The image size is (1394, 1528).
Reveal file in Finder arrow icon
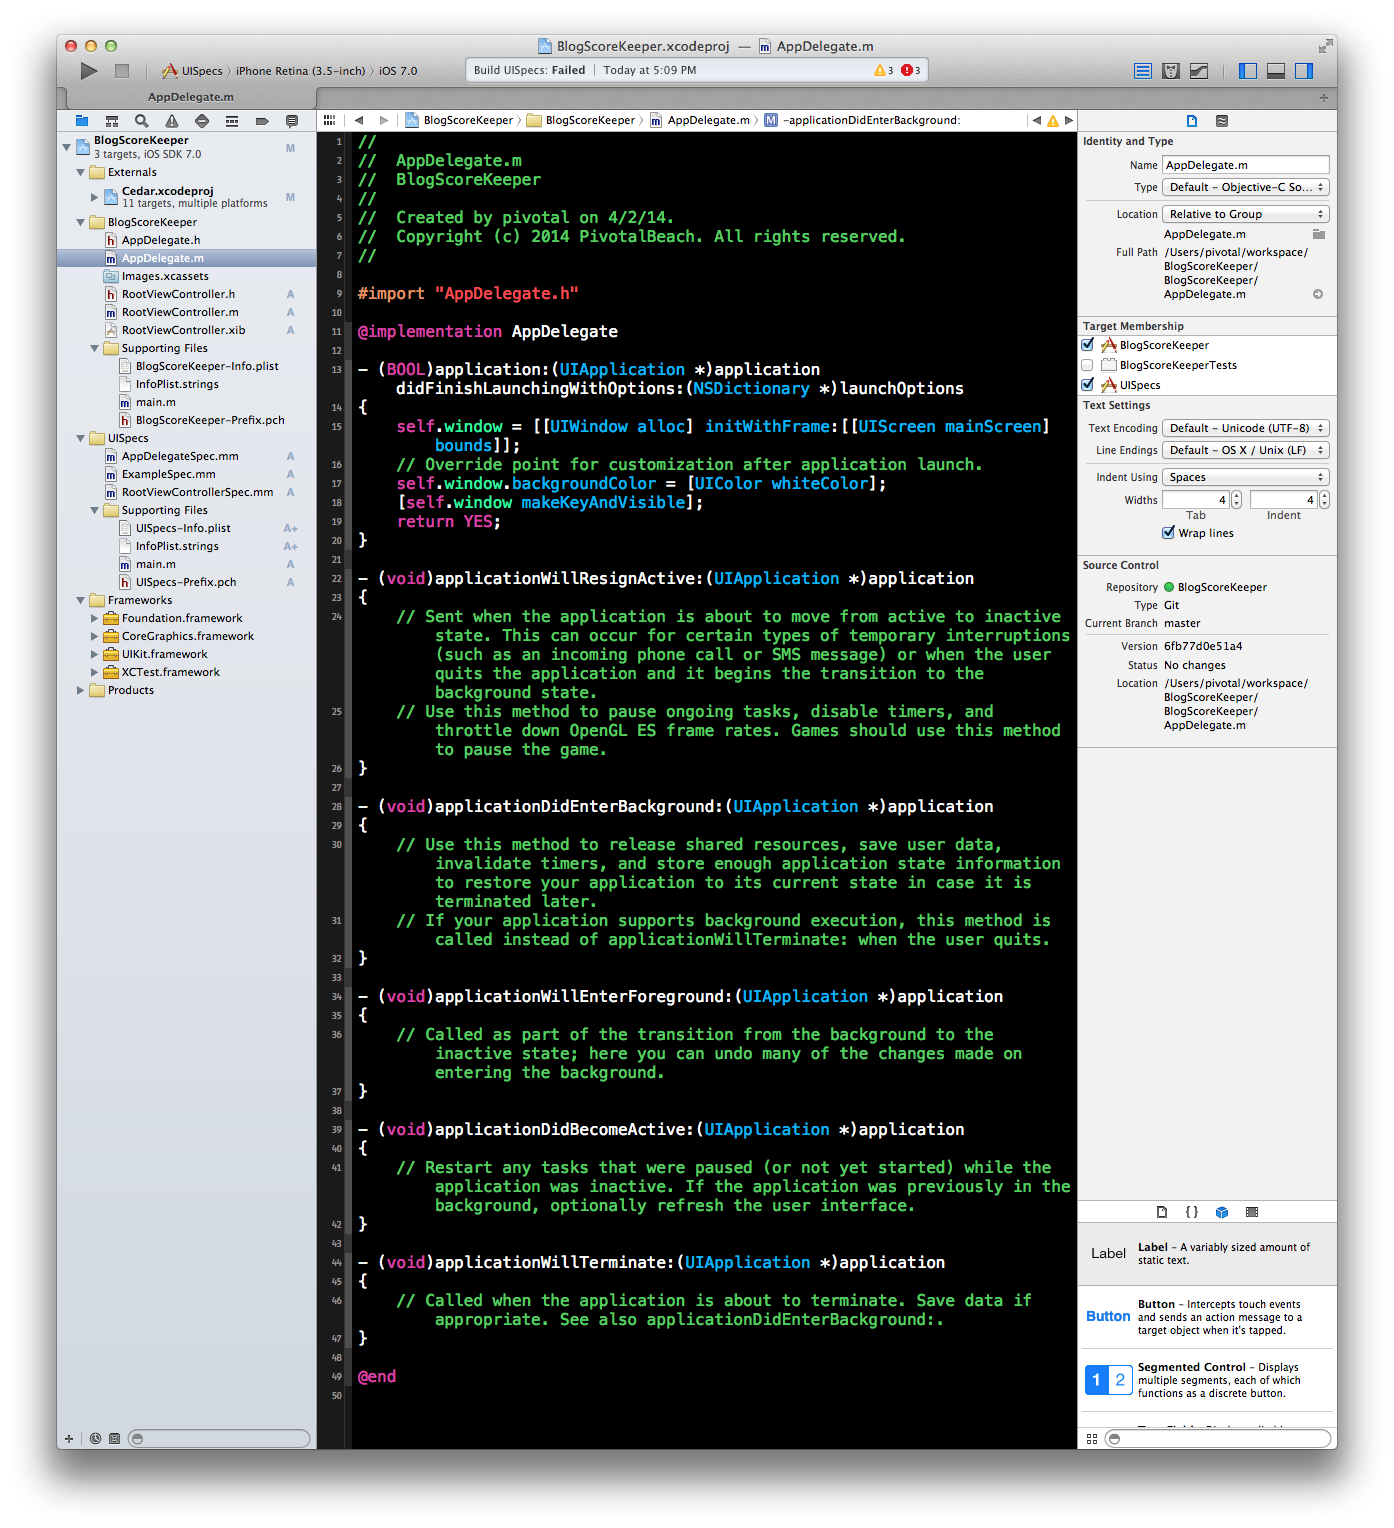pos(1318,294)
